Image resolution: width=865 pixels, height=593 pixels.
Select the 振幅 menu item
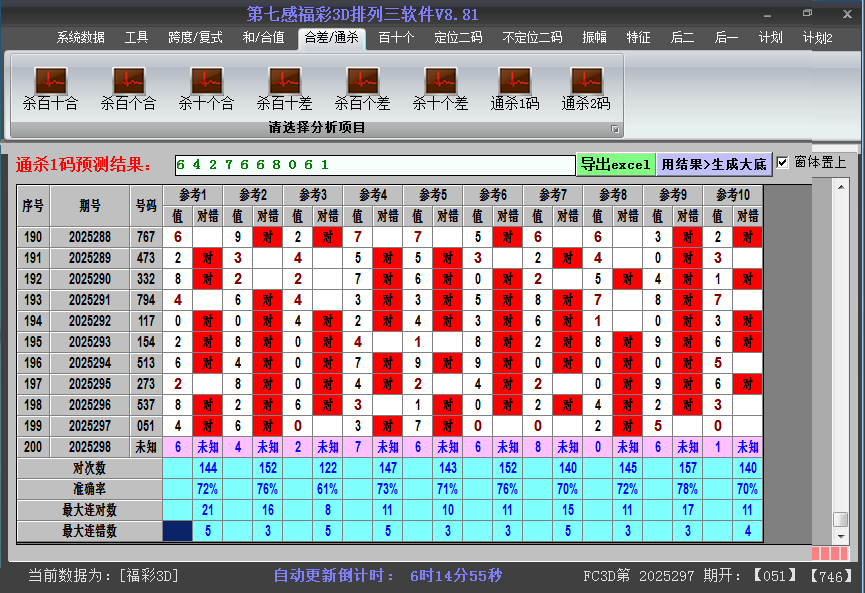click(594, 38)
